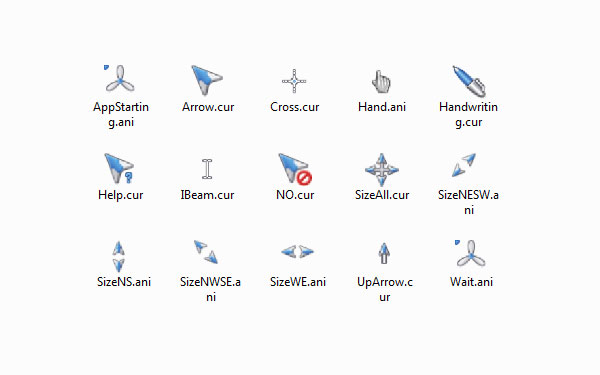Click the SizeNWSE.ani diagonal resize icon

click(x=206, y=252)
